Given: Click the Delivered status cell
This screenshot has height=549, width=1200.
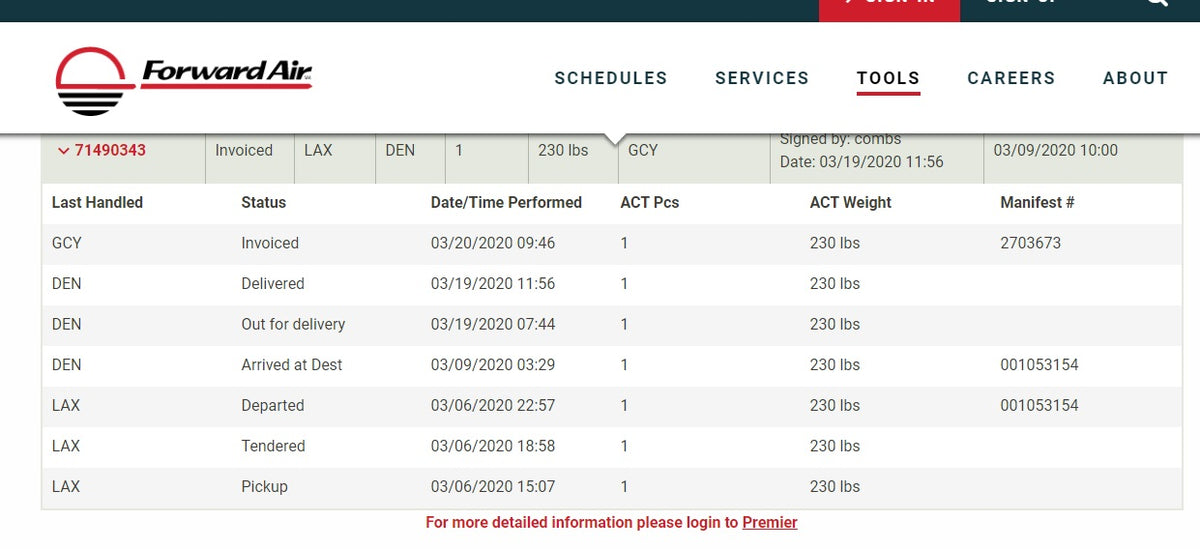Looking at the screenshot, I should click(x=273, y=284).
